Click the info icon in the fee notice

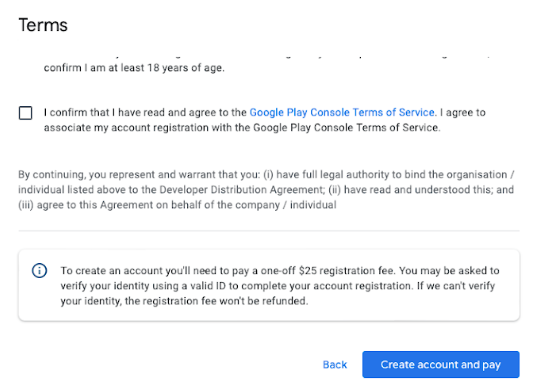pos(40,271)
